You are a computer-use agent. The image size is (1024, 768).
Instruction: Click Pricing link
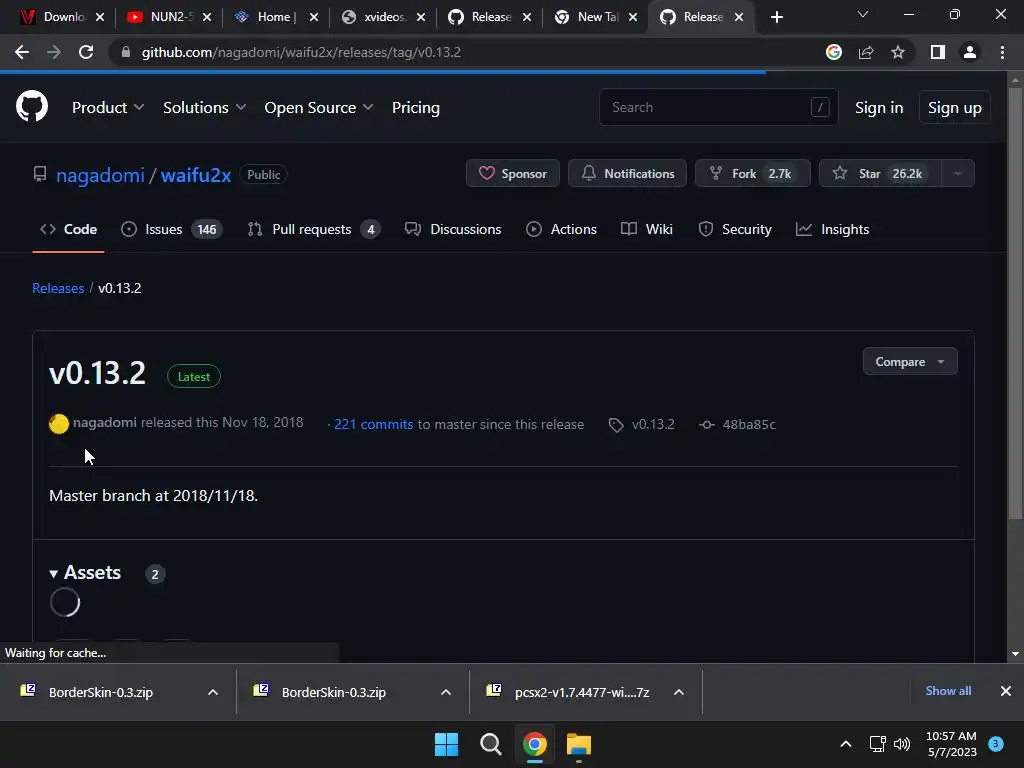point(415,108)
